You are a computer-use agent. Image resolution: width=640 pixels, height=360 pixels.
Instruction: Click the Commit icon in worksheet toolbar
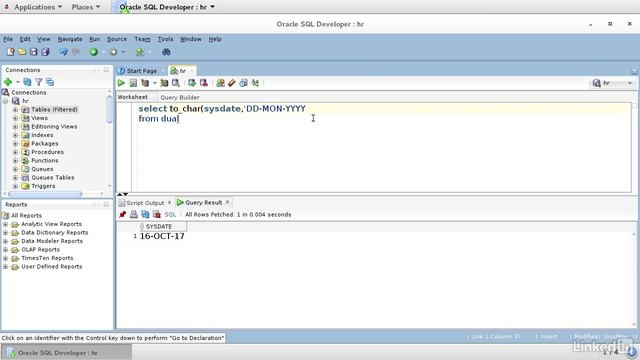[x=192, y=83]
